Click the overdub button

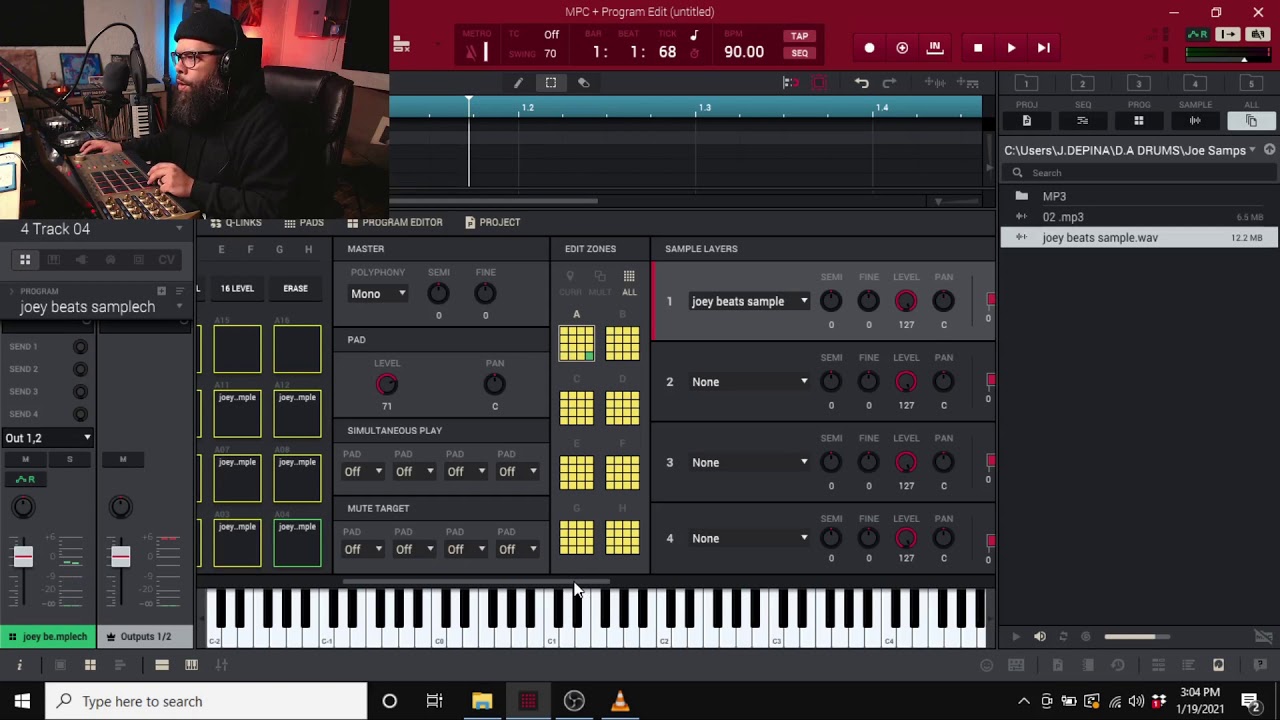point(902,48)
